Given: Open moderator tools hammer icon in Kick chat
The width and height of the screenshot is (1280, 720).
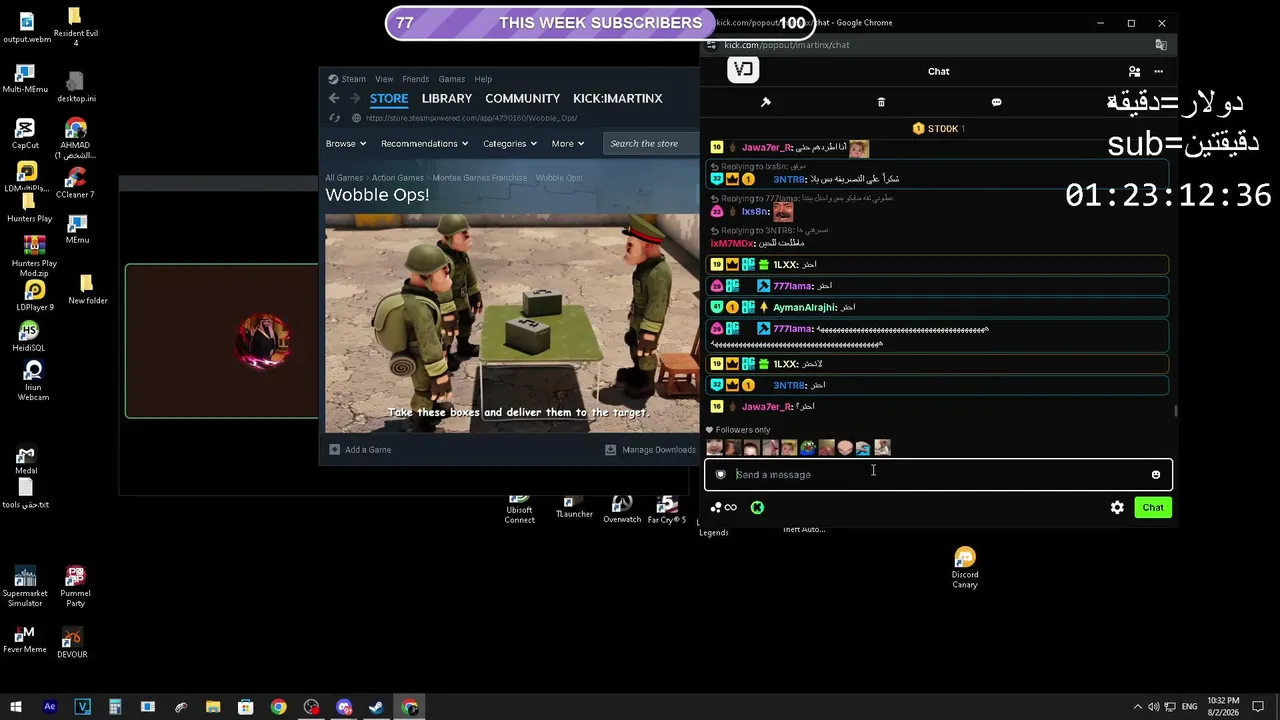Looking at the screenshot, I should [766, 102].
